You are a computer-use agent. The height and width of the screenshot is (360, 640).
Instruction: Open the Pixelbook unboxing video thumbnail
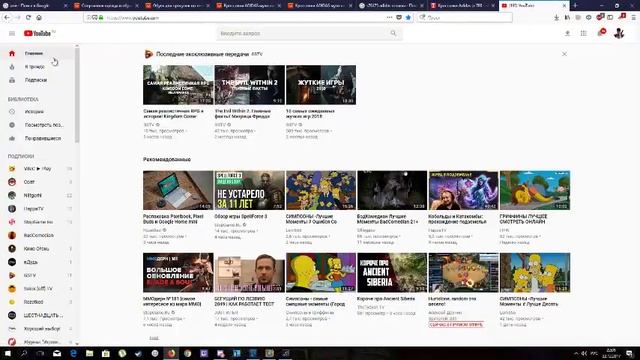pyautogui.click(x=178, y=190)
